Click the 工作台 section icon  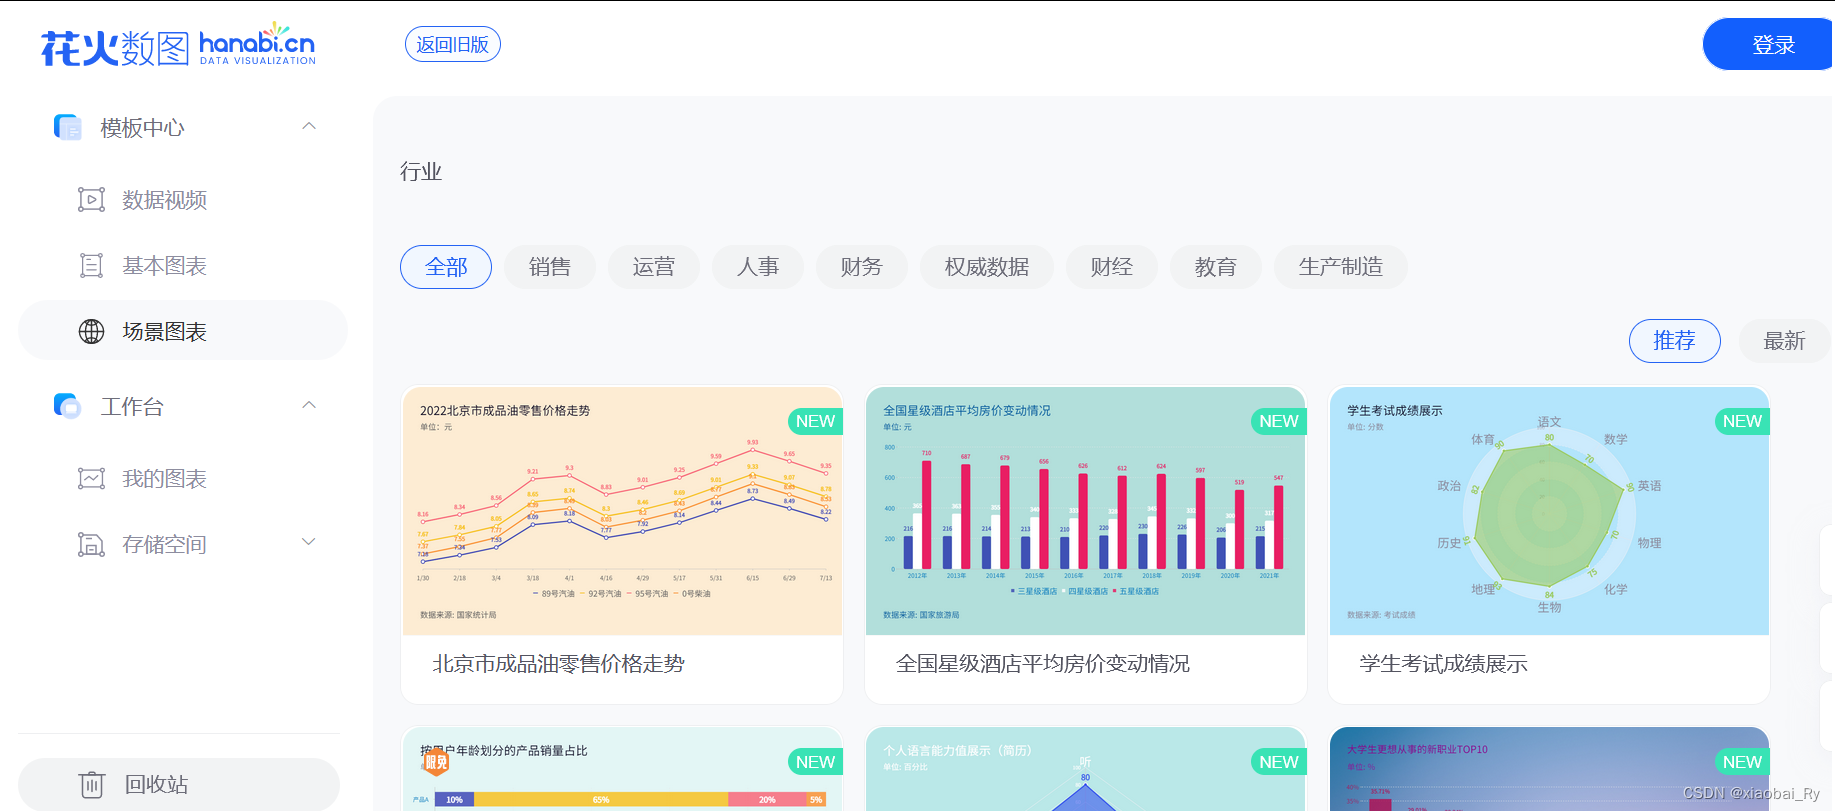tap(67, 406)
